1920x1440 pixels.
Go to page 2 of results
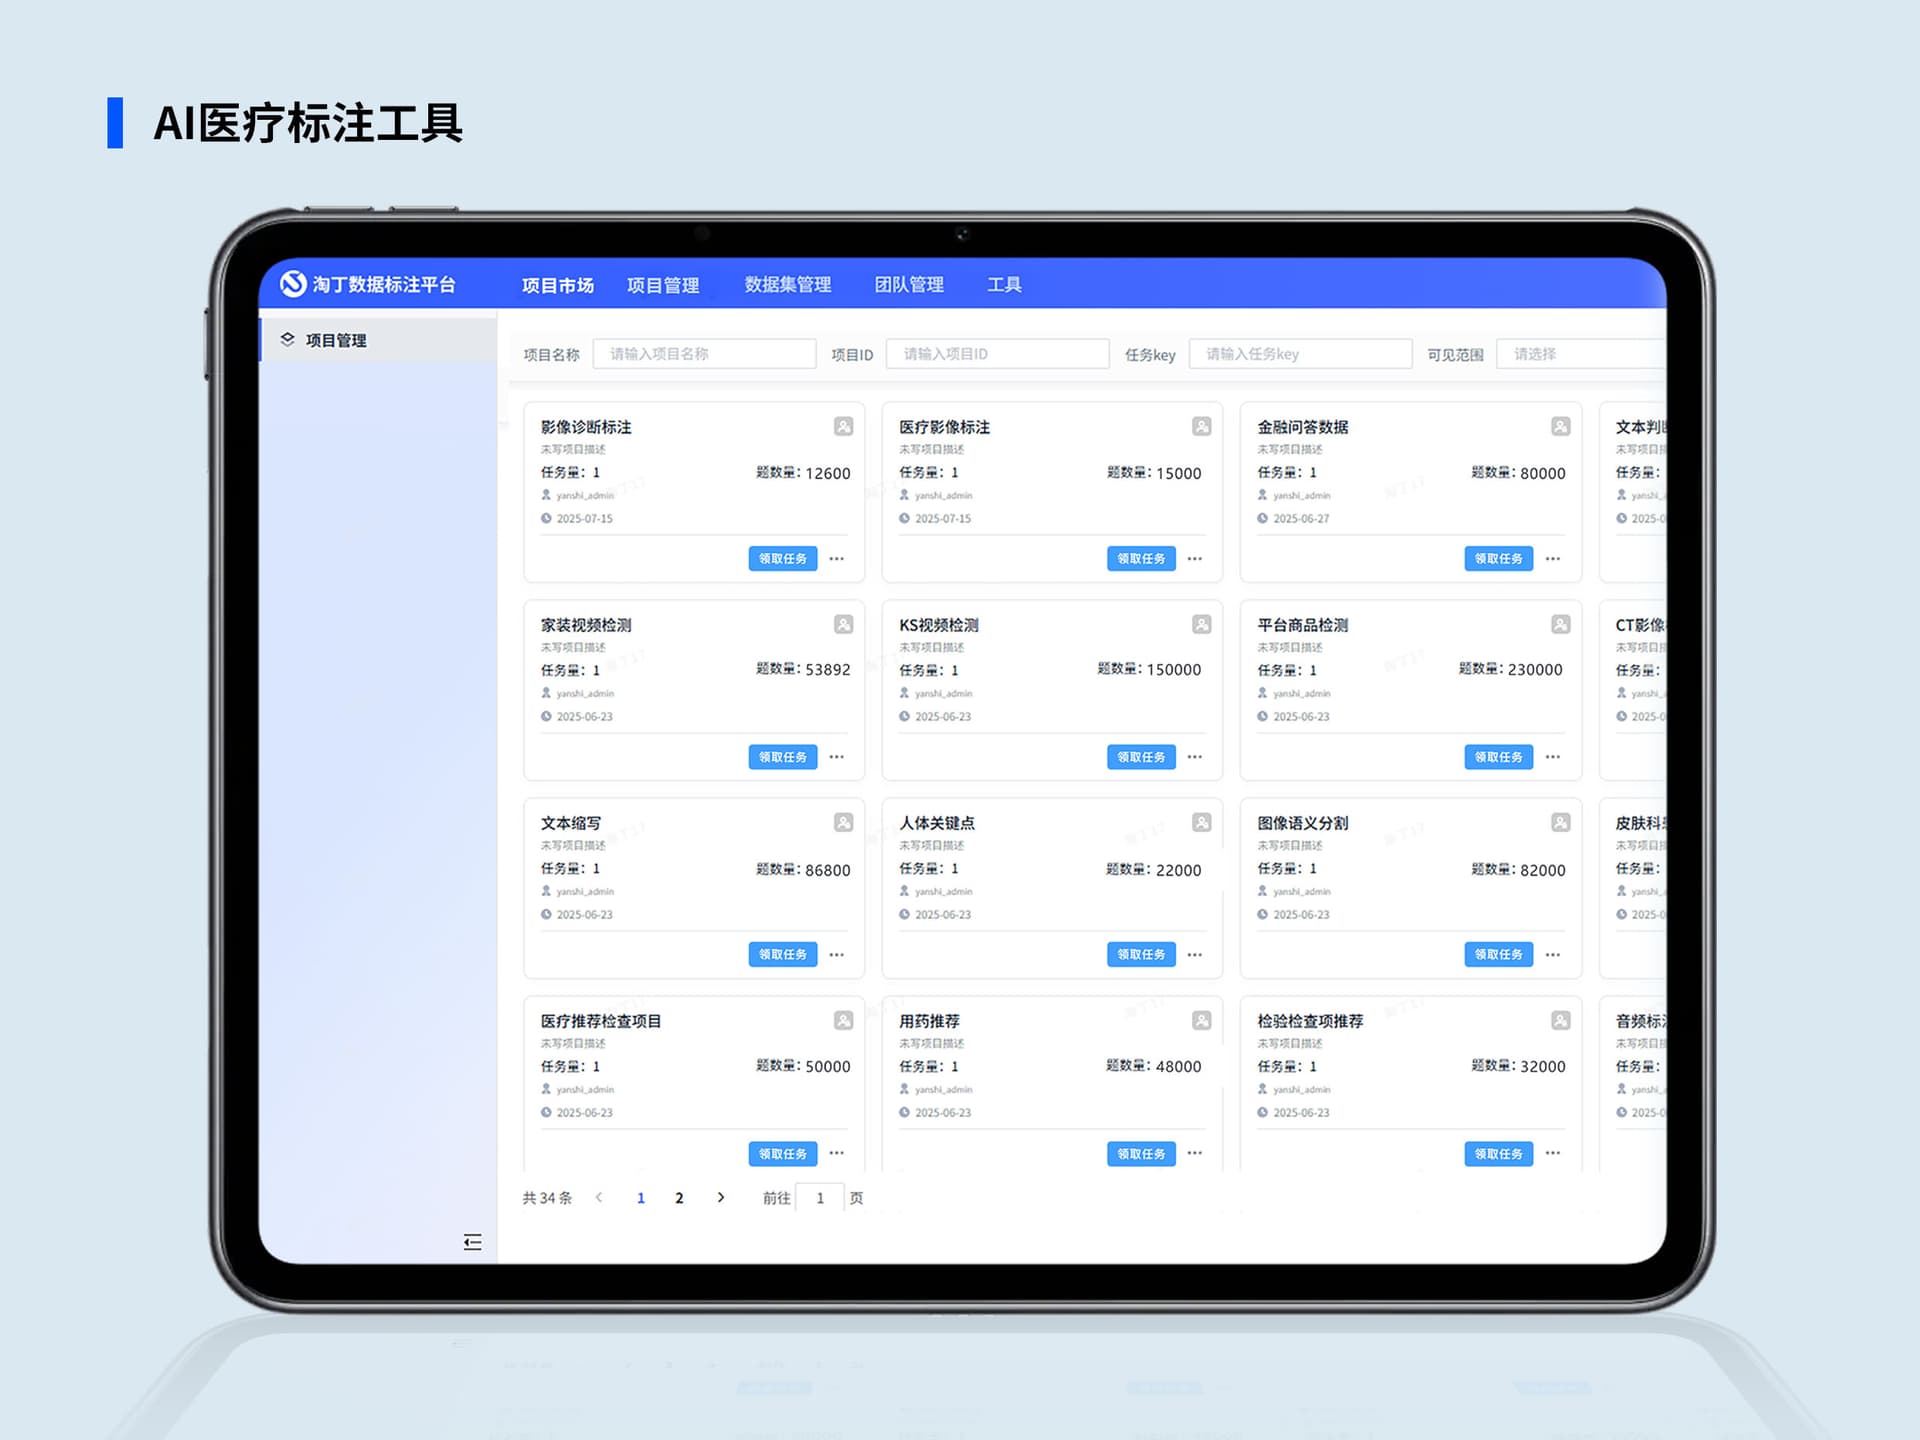[x=679, y=1198]
